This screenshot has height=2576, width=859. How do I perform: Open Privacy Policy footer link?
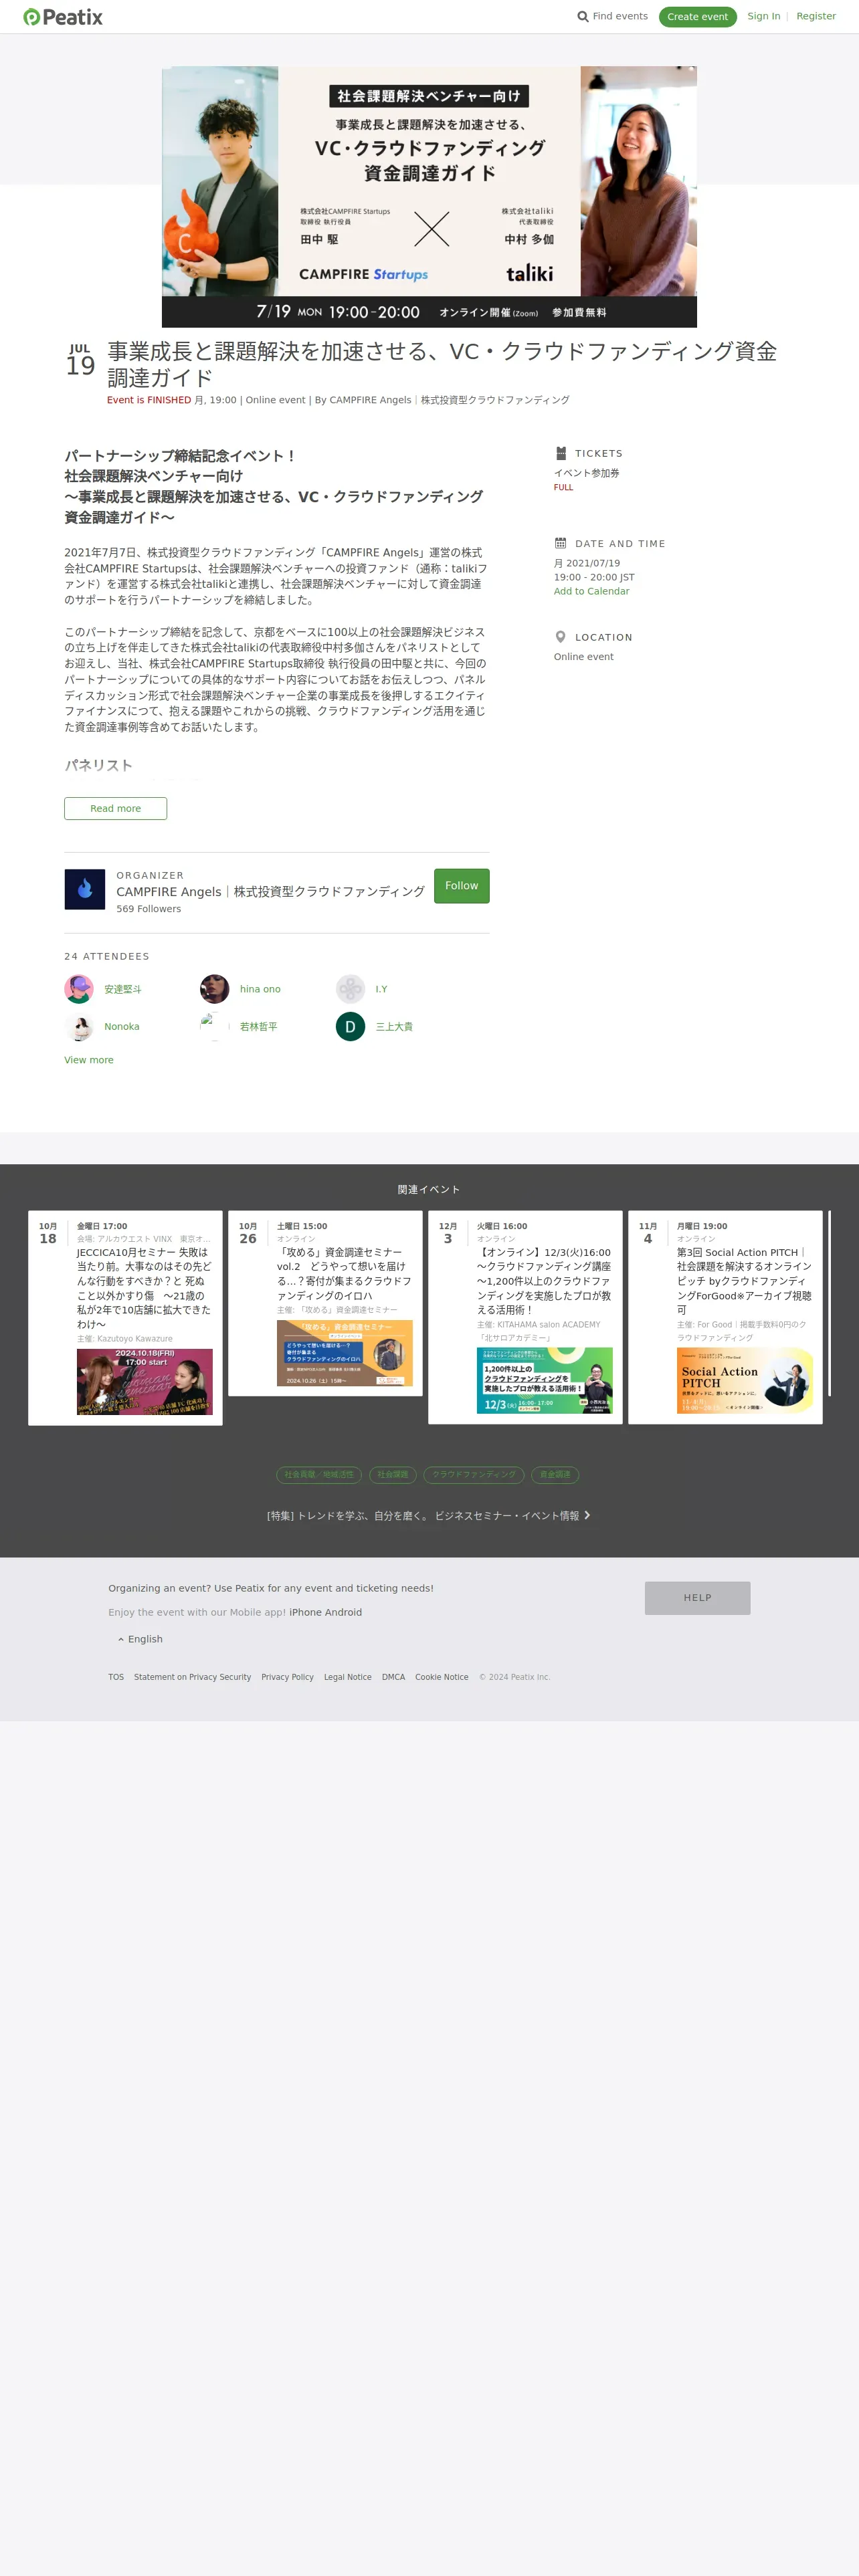(x=287, y=1677)
